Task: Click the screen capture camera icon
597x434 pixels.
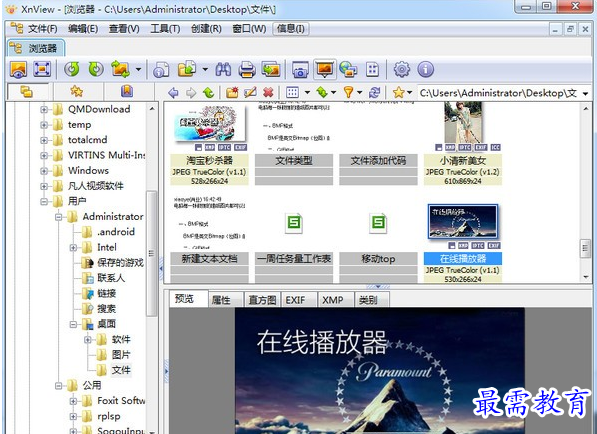Action: pos(300,70)
